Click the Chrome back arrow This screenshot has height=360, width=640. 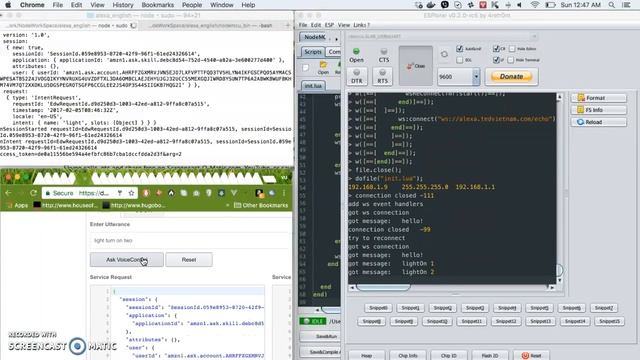tap(9, 193)
